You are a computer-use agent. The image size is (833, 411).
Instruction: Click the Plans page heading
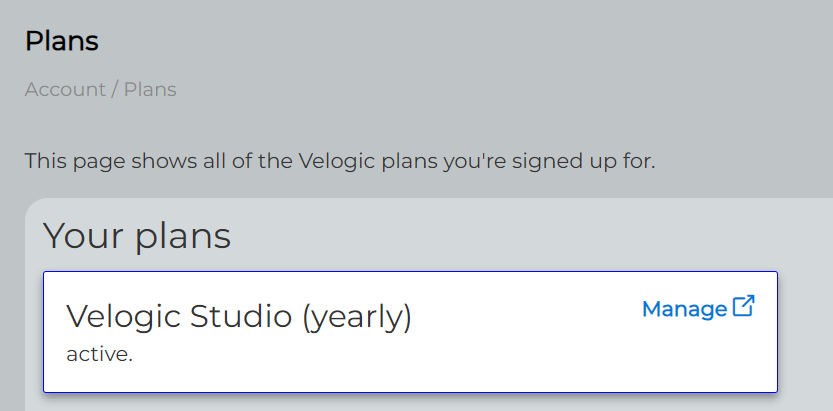point(62,41)
